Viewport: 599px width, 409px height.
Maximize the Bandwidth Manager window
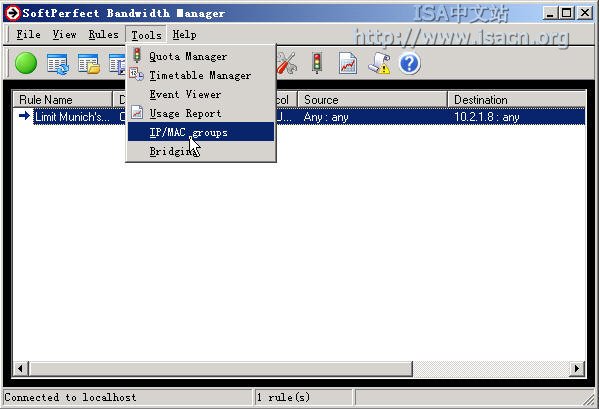click(x=566, y=13)
